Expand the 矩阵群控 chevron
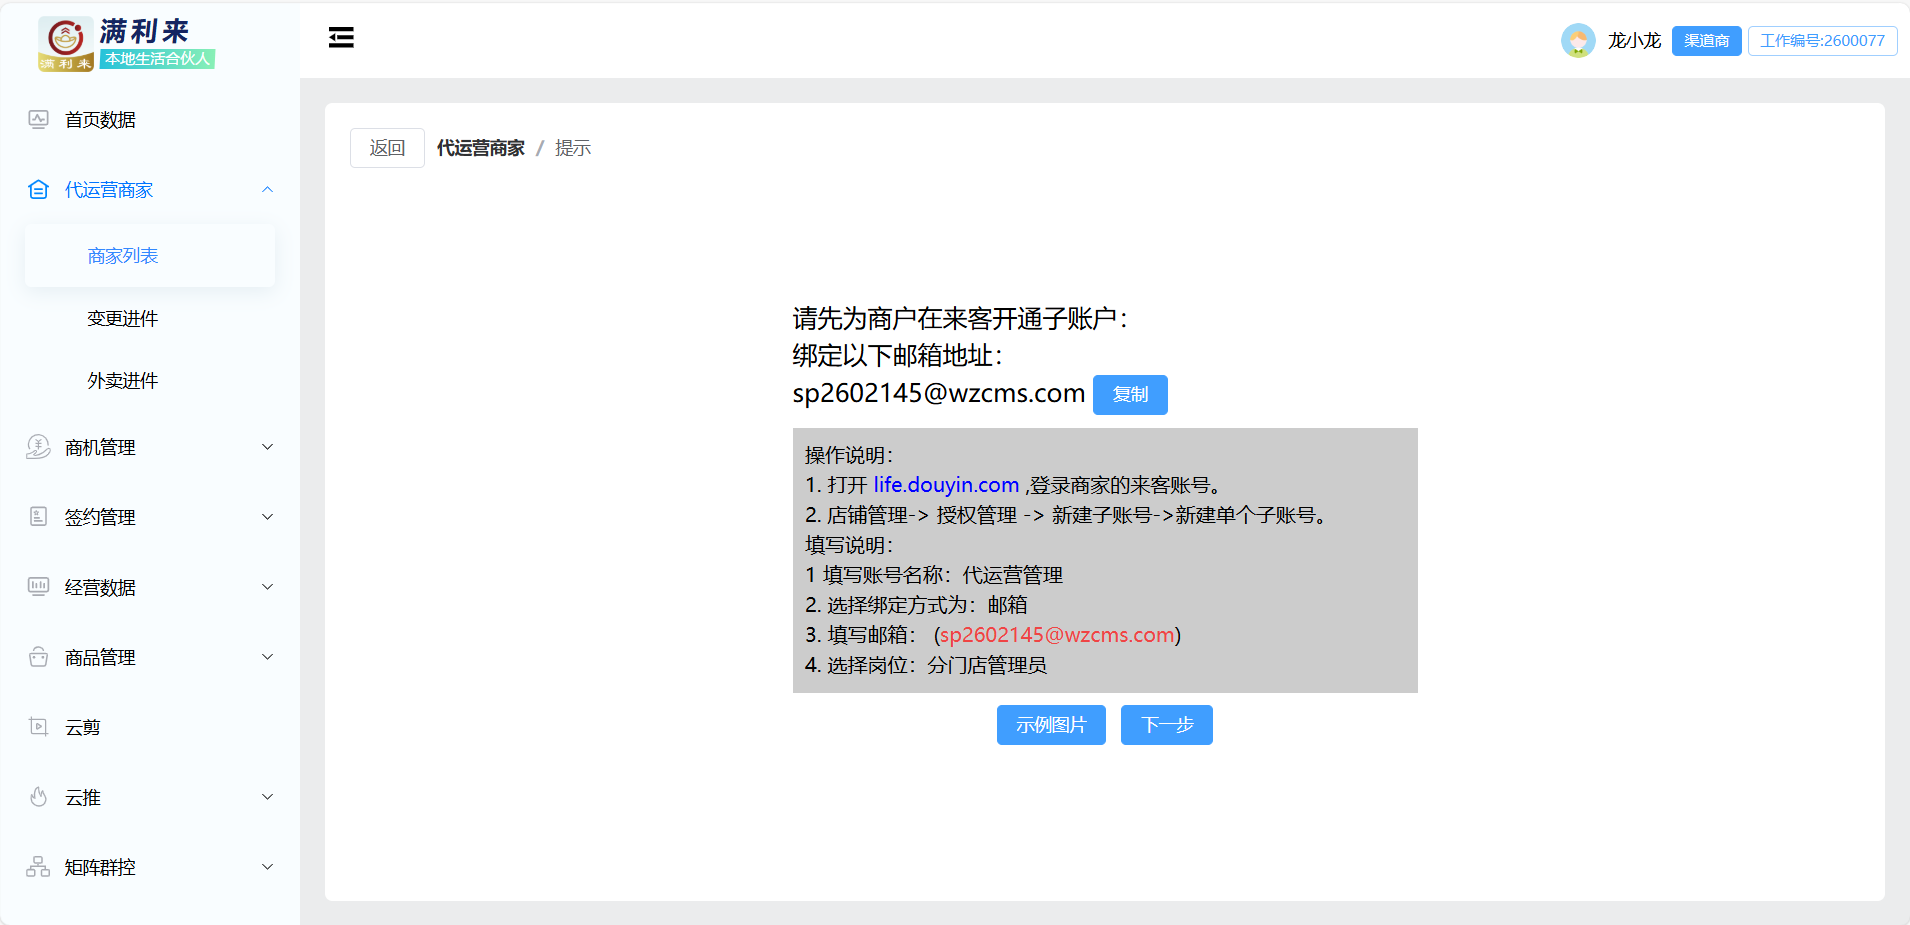 click(267, 867)
